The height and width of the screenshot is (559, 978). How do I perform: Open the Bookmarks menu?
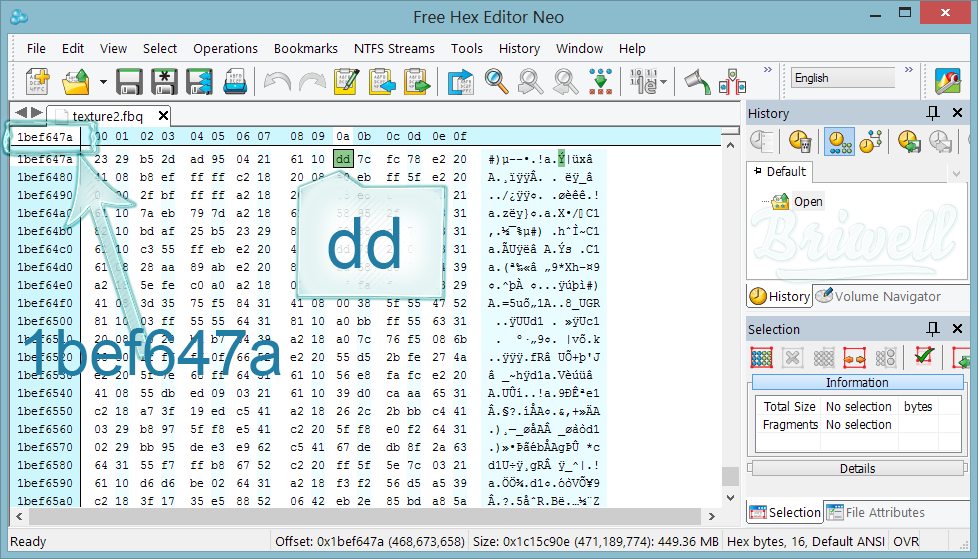306,49
